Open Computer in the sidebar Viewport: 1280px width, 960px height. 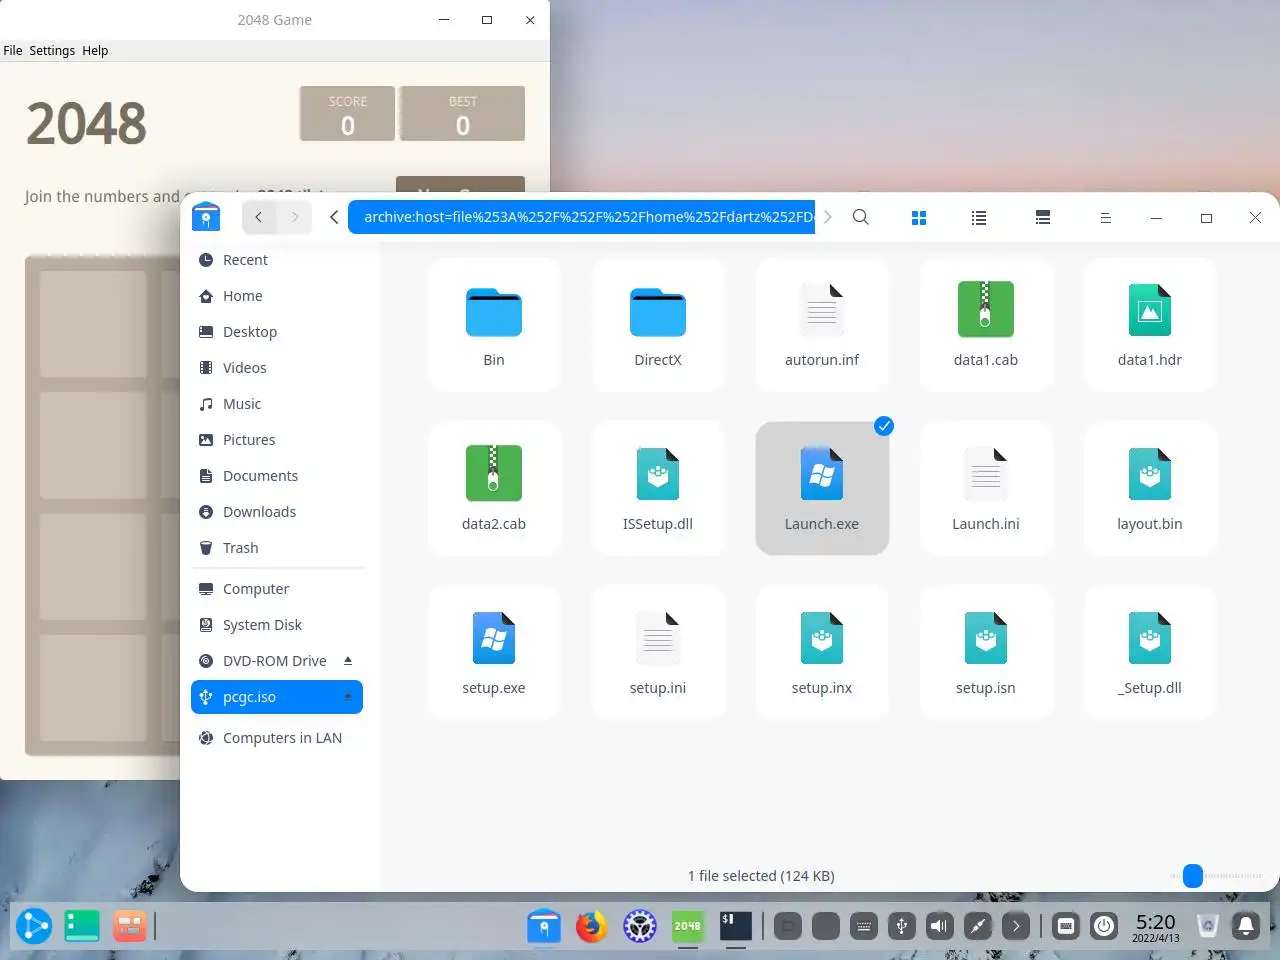coord(276,589)
